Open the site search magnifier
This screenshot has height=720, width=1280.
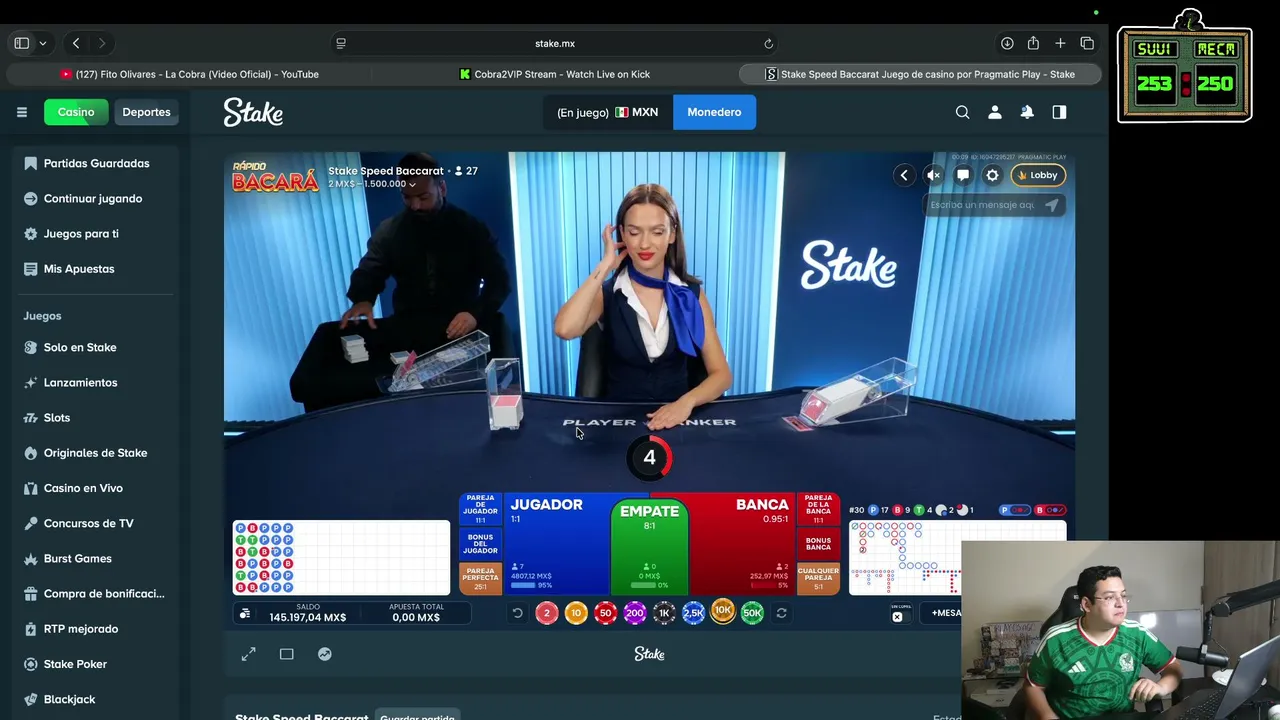(x=962, y=112)
